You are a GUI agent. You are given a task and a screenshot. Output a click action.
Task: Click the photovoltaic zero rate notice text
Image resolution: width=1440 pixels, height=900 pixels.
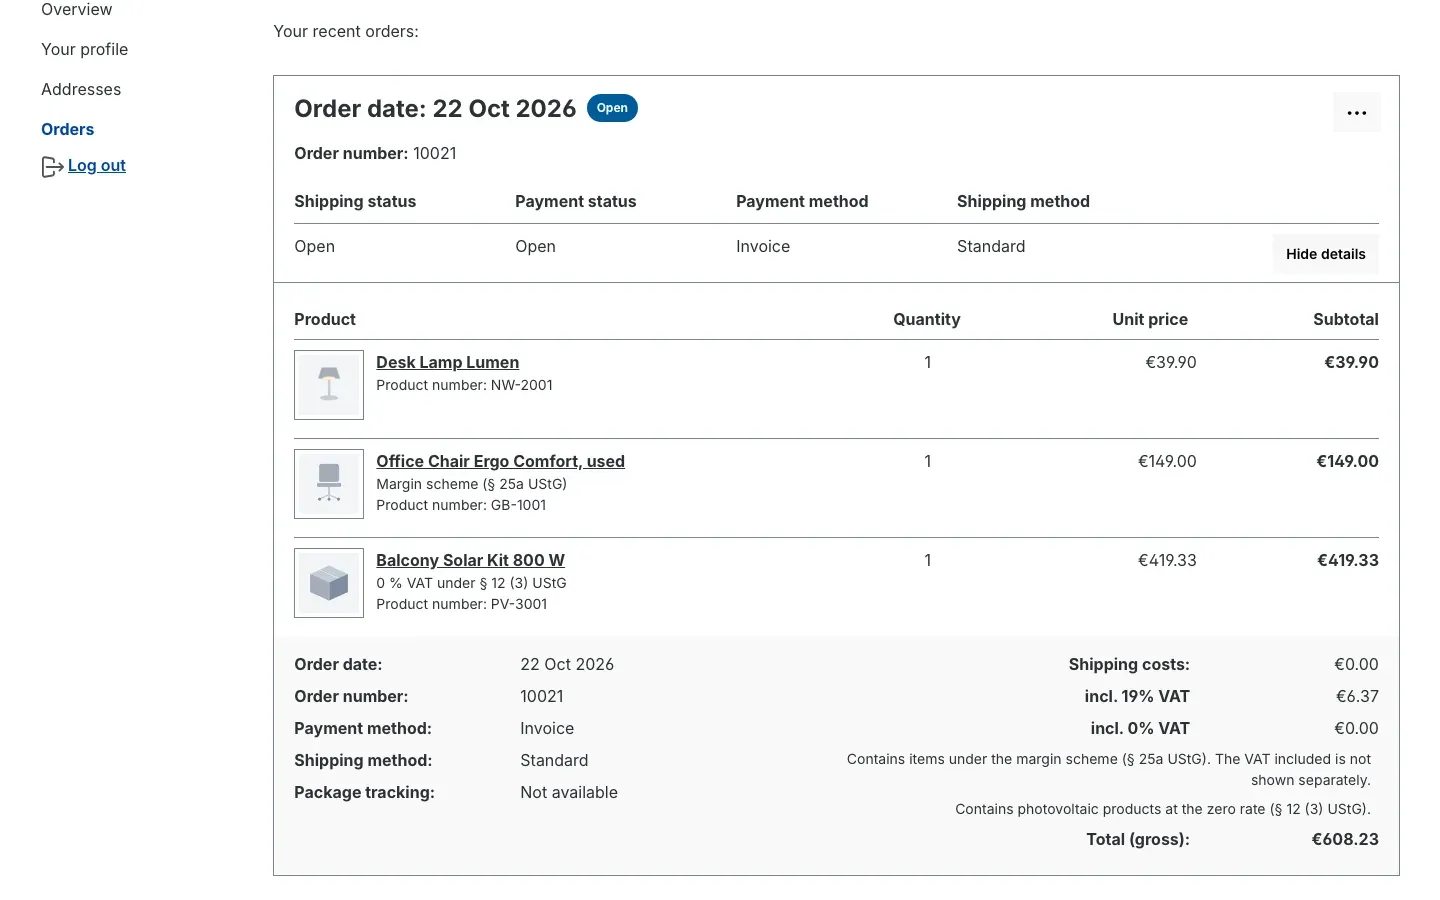click(1163, 810)
